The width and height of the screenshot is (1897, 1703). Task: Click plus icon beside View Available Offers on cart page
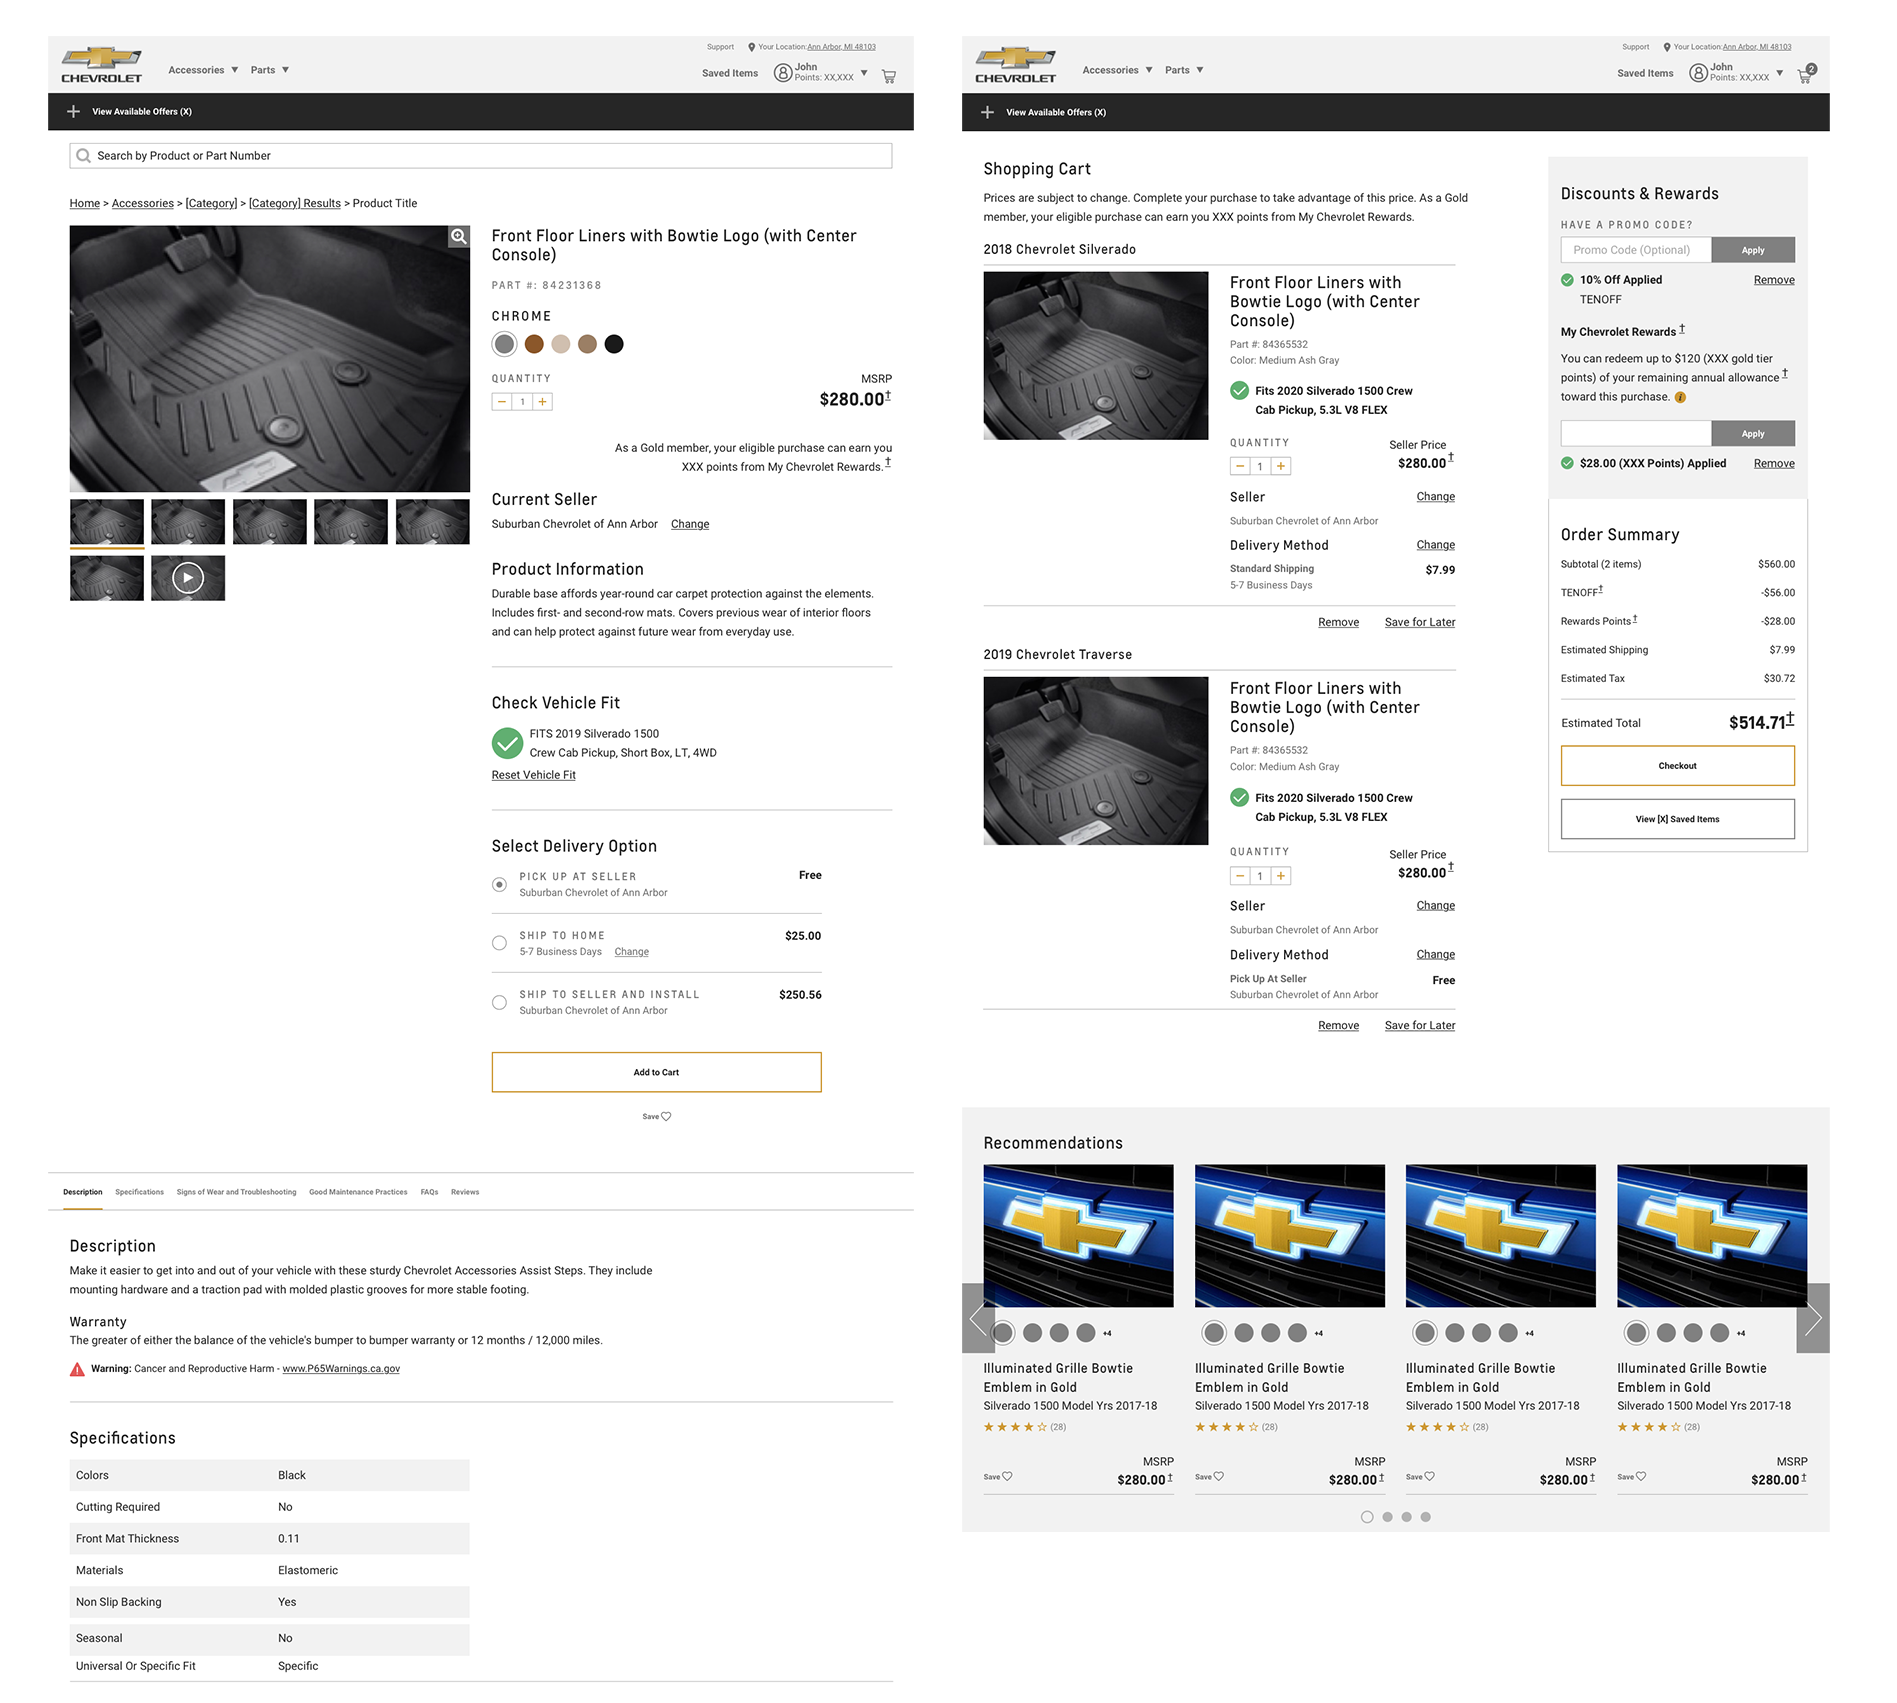tap(987, 112)
